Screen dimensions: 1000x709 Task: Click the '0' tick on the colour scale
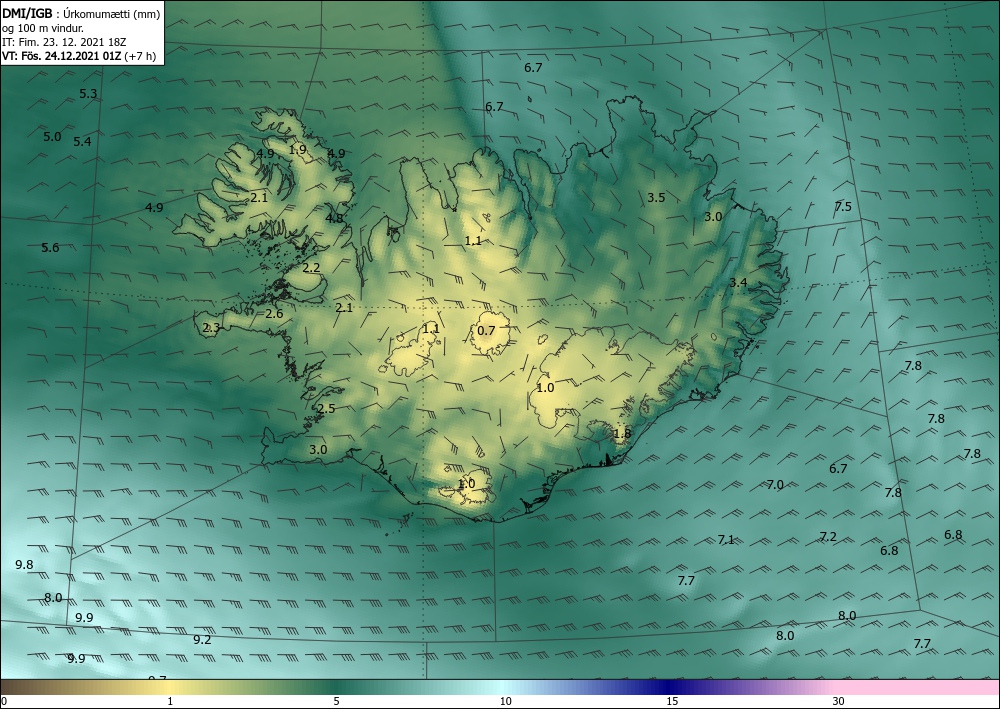point(4,701)
